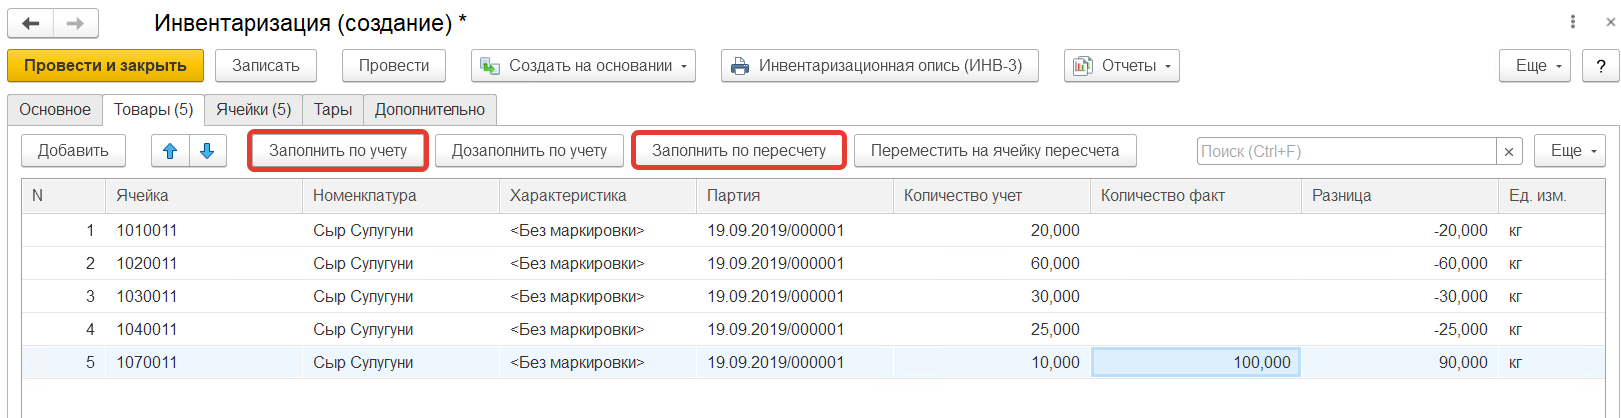Open the table toolbar Еще menu
Viewport: 1621px width, 418px height.
(1569, 151)
